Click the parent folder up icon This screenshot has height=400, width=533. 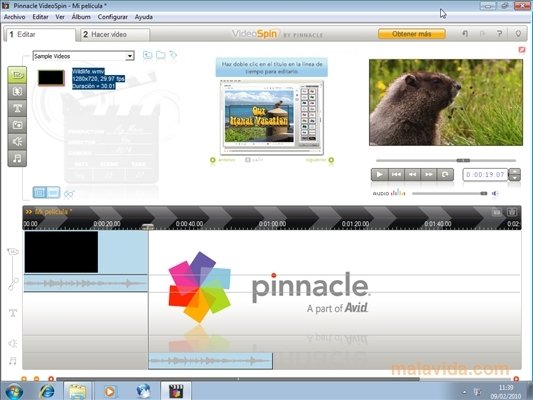pos(148,55)
